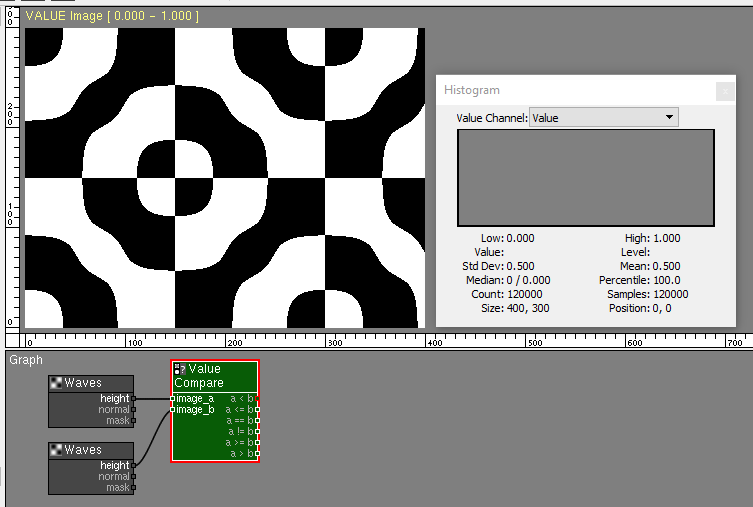Click the bottom Waves node mask output
The width and height of the screenshot is (753, 507).
click(133, 488)
